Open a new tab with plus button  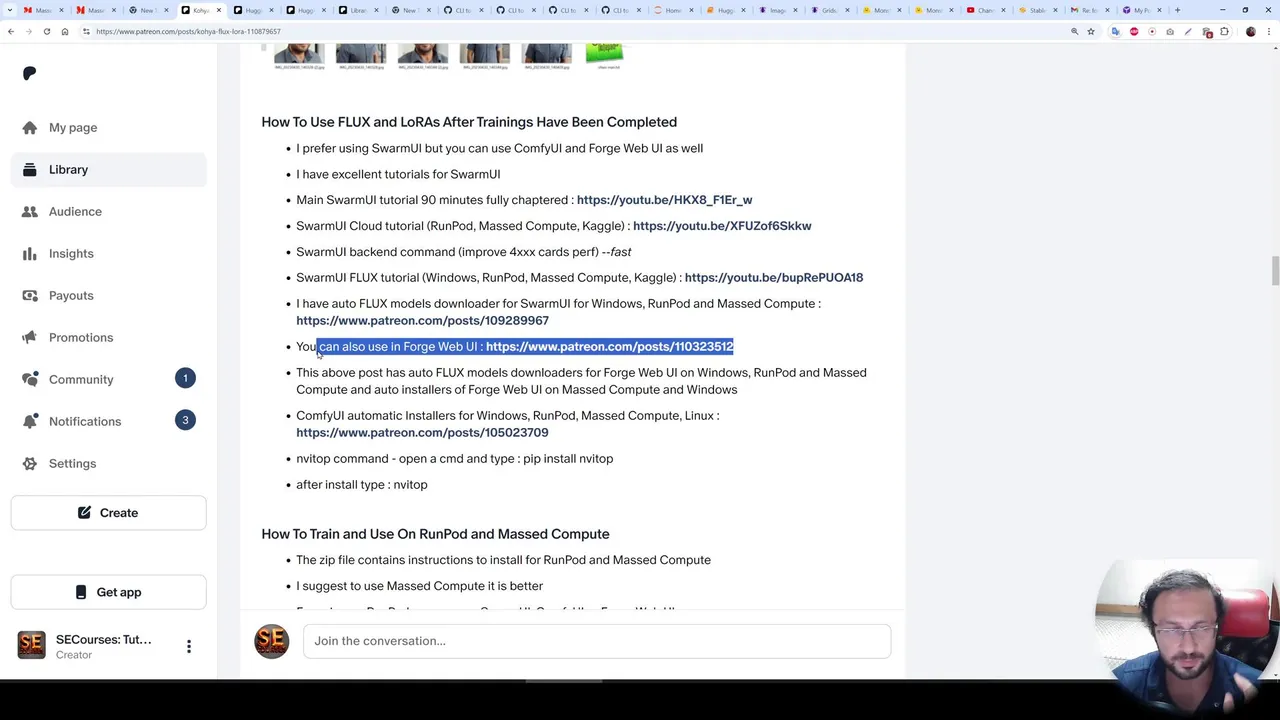(1177, 10)
